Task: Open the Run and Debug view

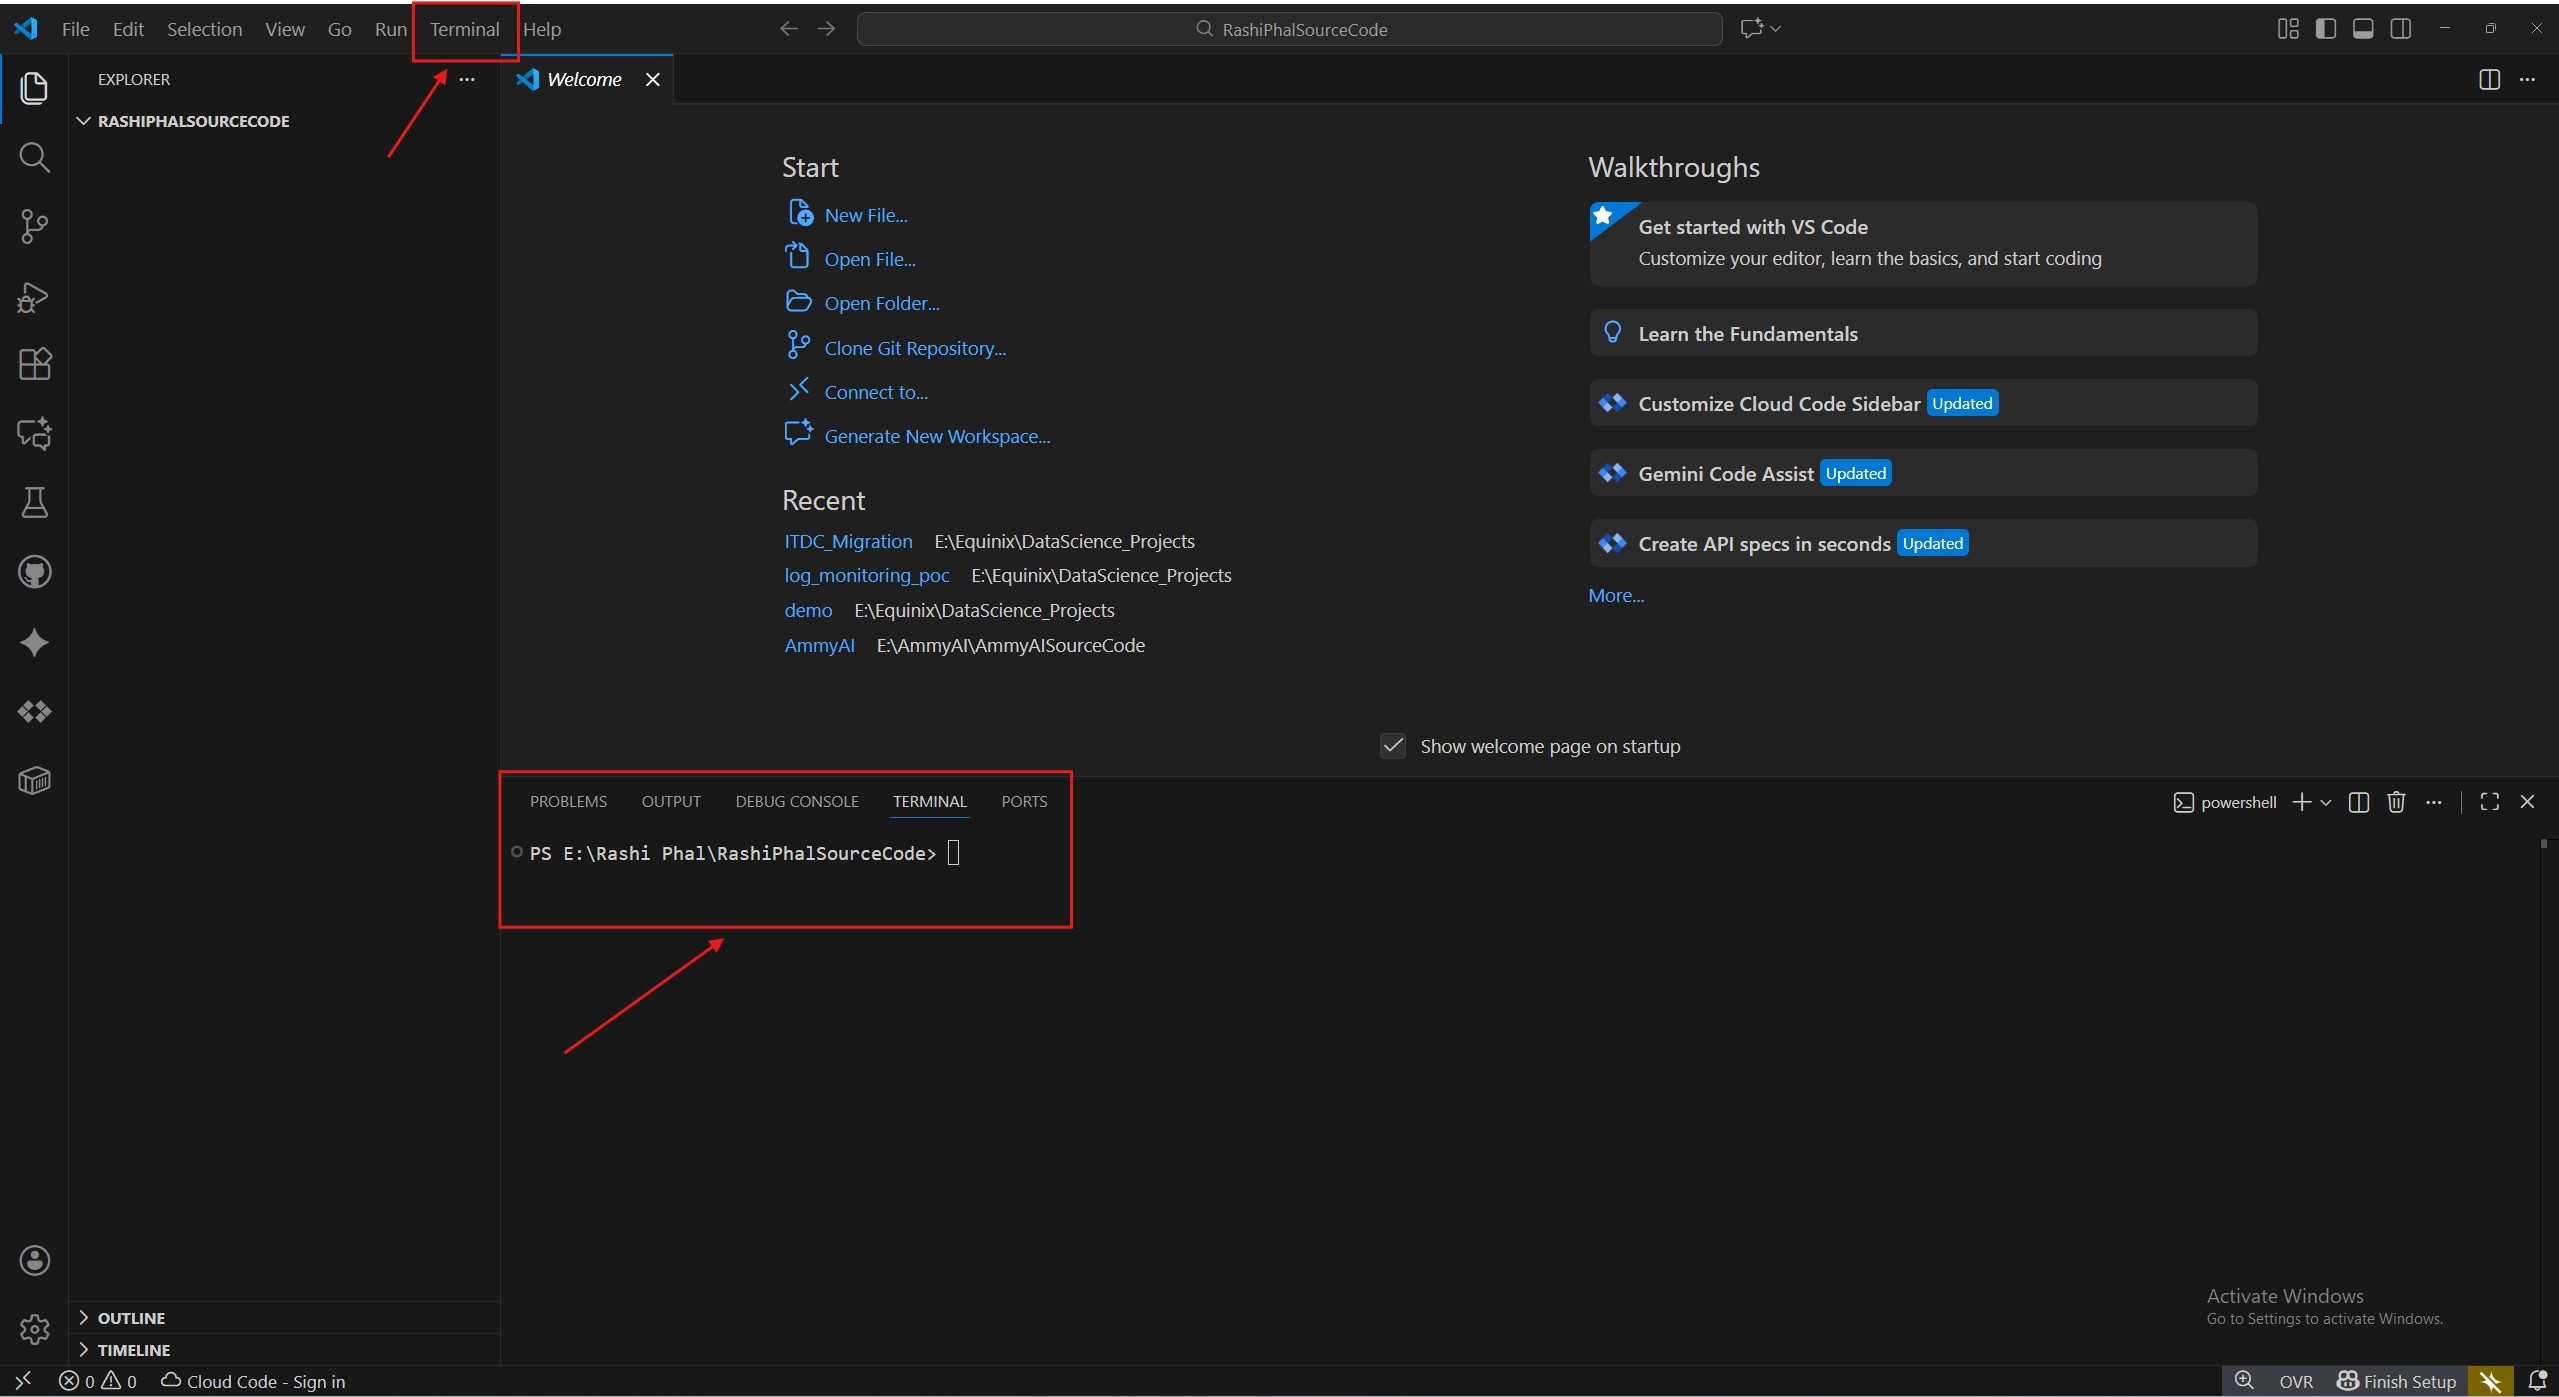Action: pyautogui.click(x=34, y=296)
